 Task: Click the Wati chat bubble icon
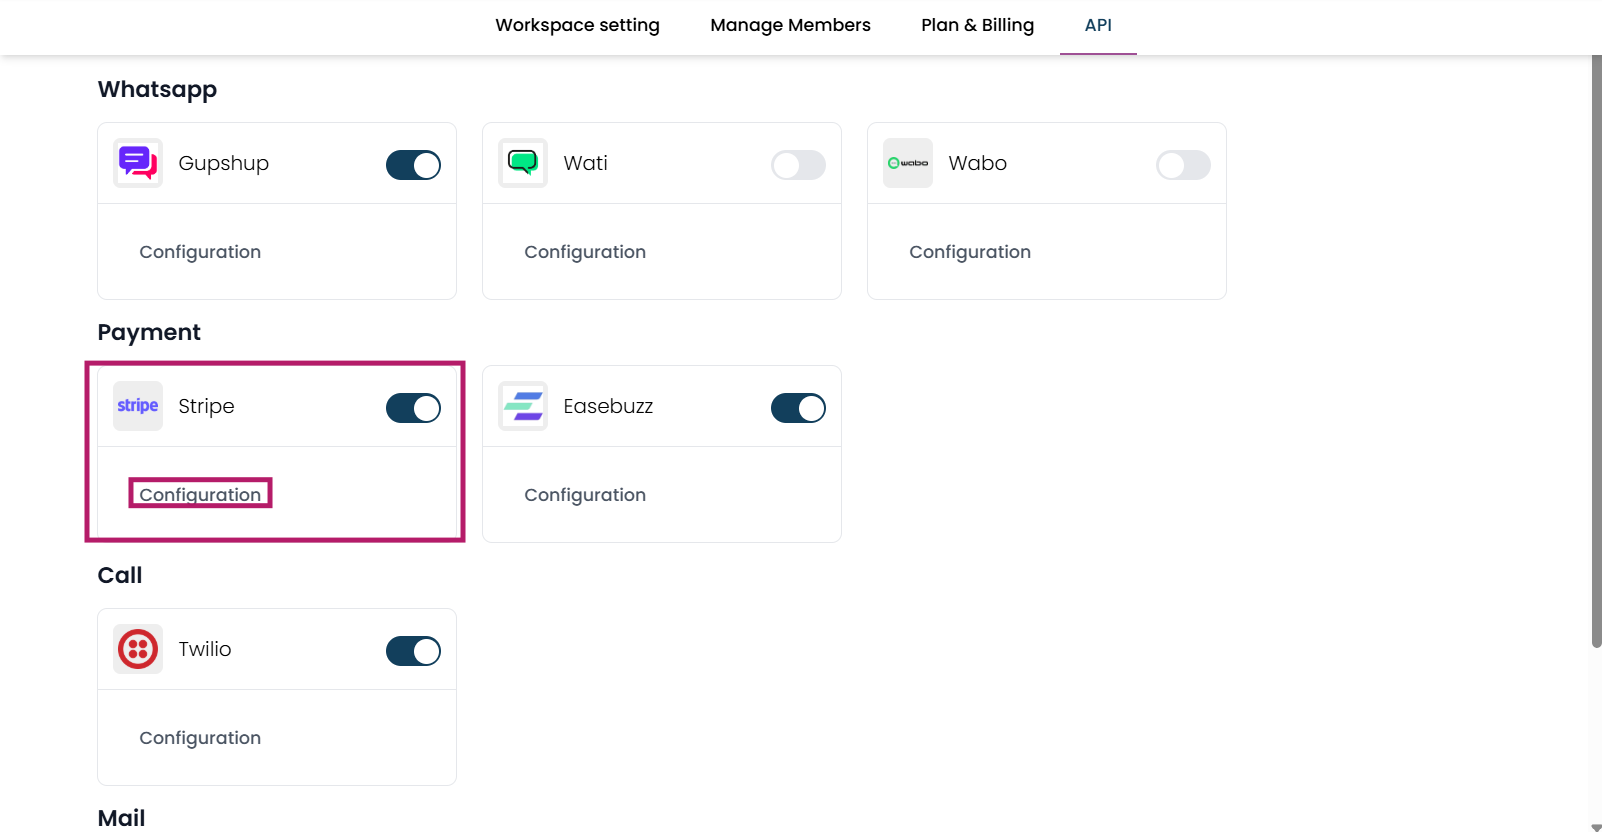tap(523, 163)
